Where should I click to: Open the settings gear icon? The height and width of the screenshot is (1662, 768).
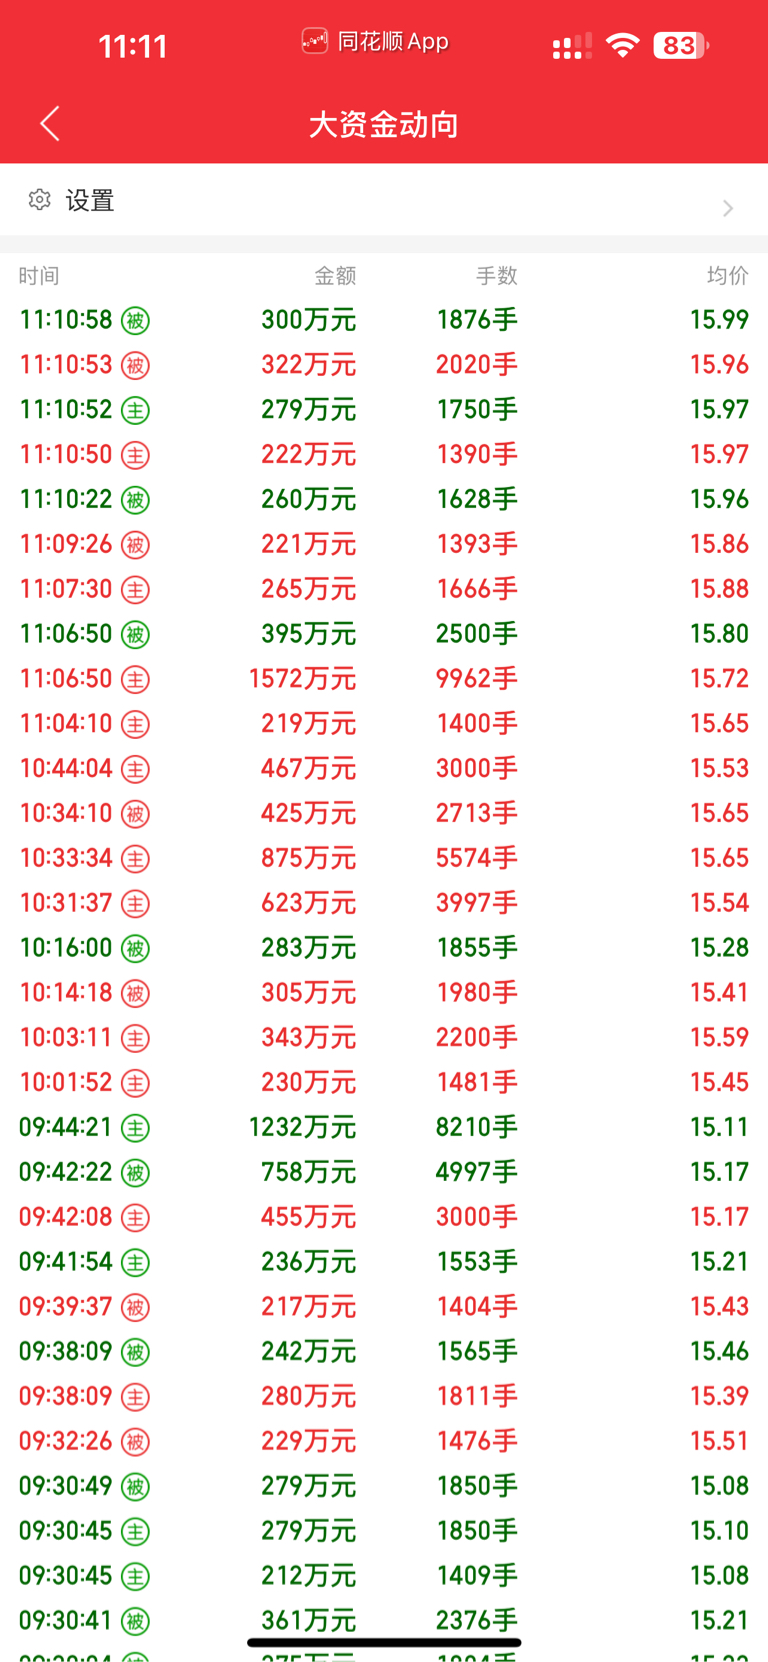pyautogui.click(x=39, y=200)
